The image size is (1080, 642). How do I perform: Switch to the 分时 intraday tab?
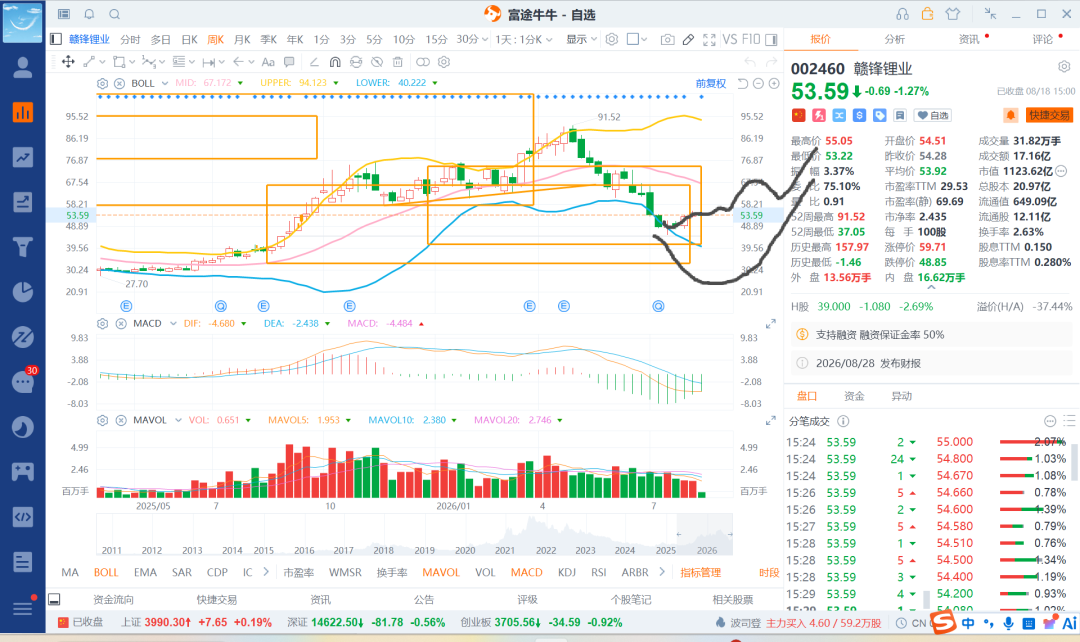tap(130, 39)
